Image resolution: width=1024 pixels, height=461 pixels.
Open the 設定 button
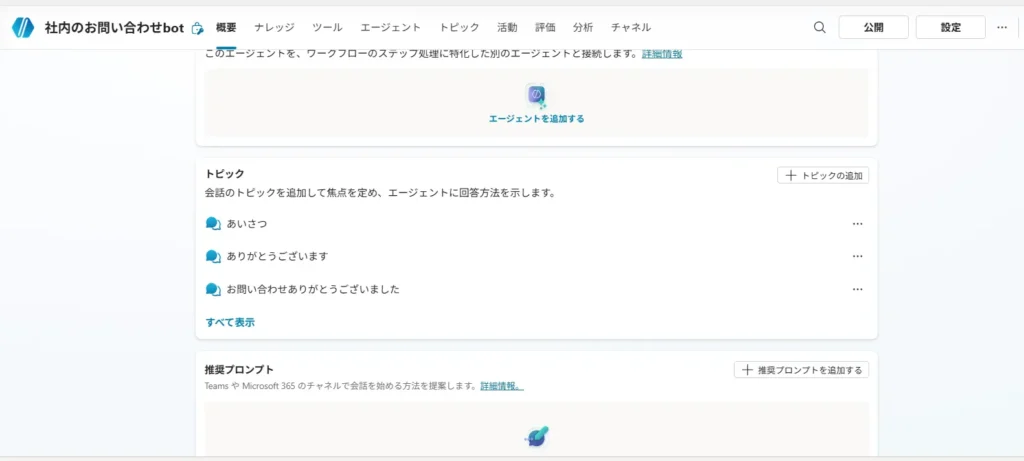point(950,28)
